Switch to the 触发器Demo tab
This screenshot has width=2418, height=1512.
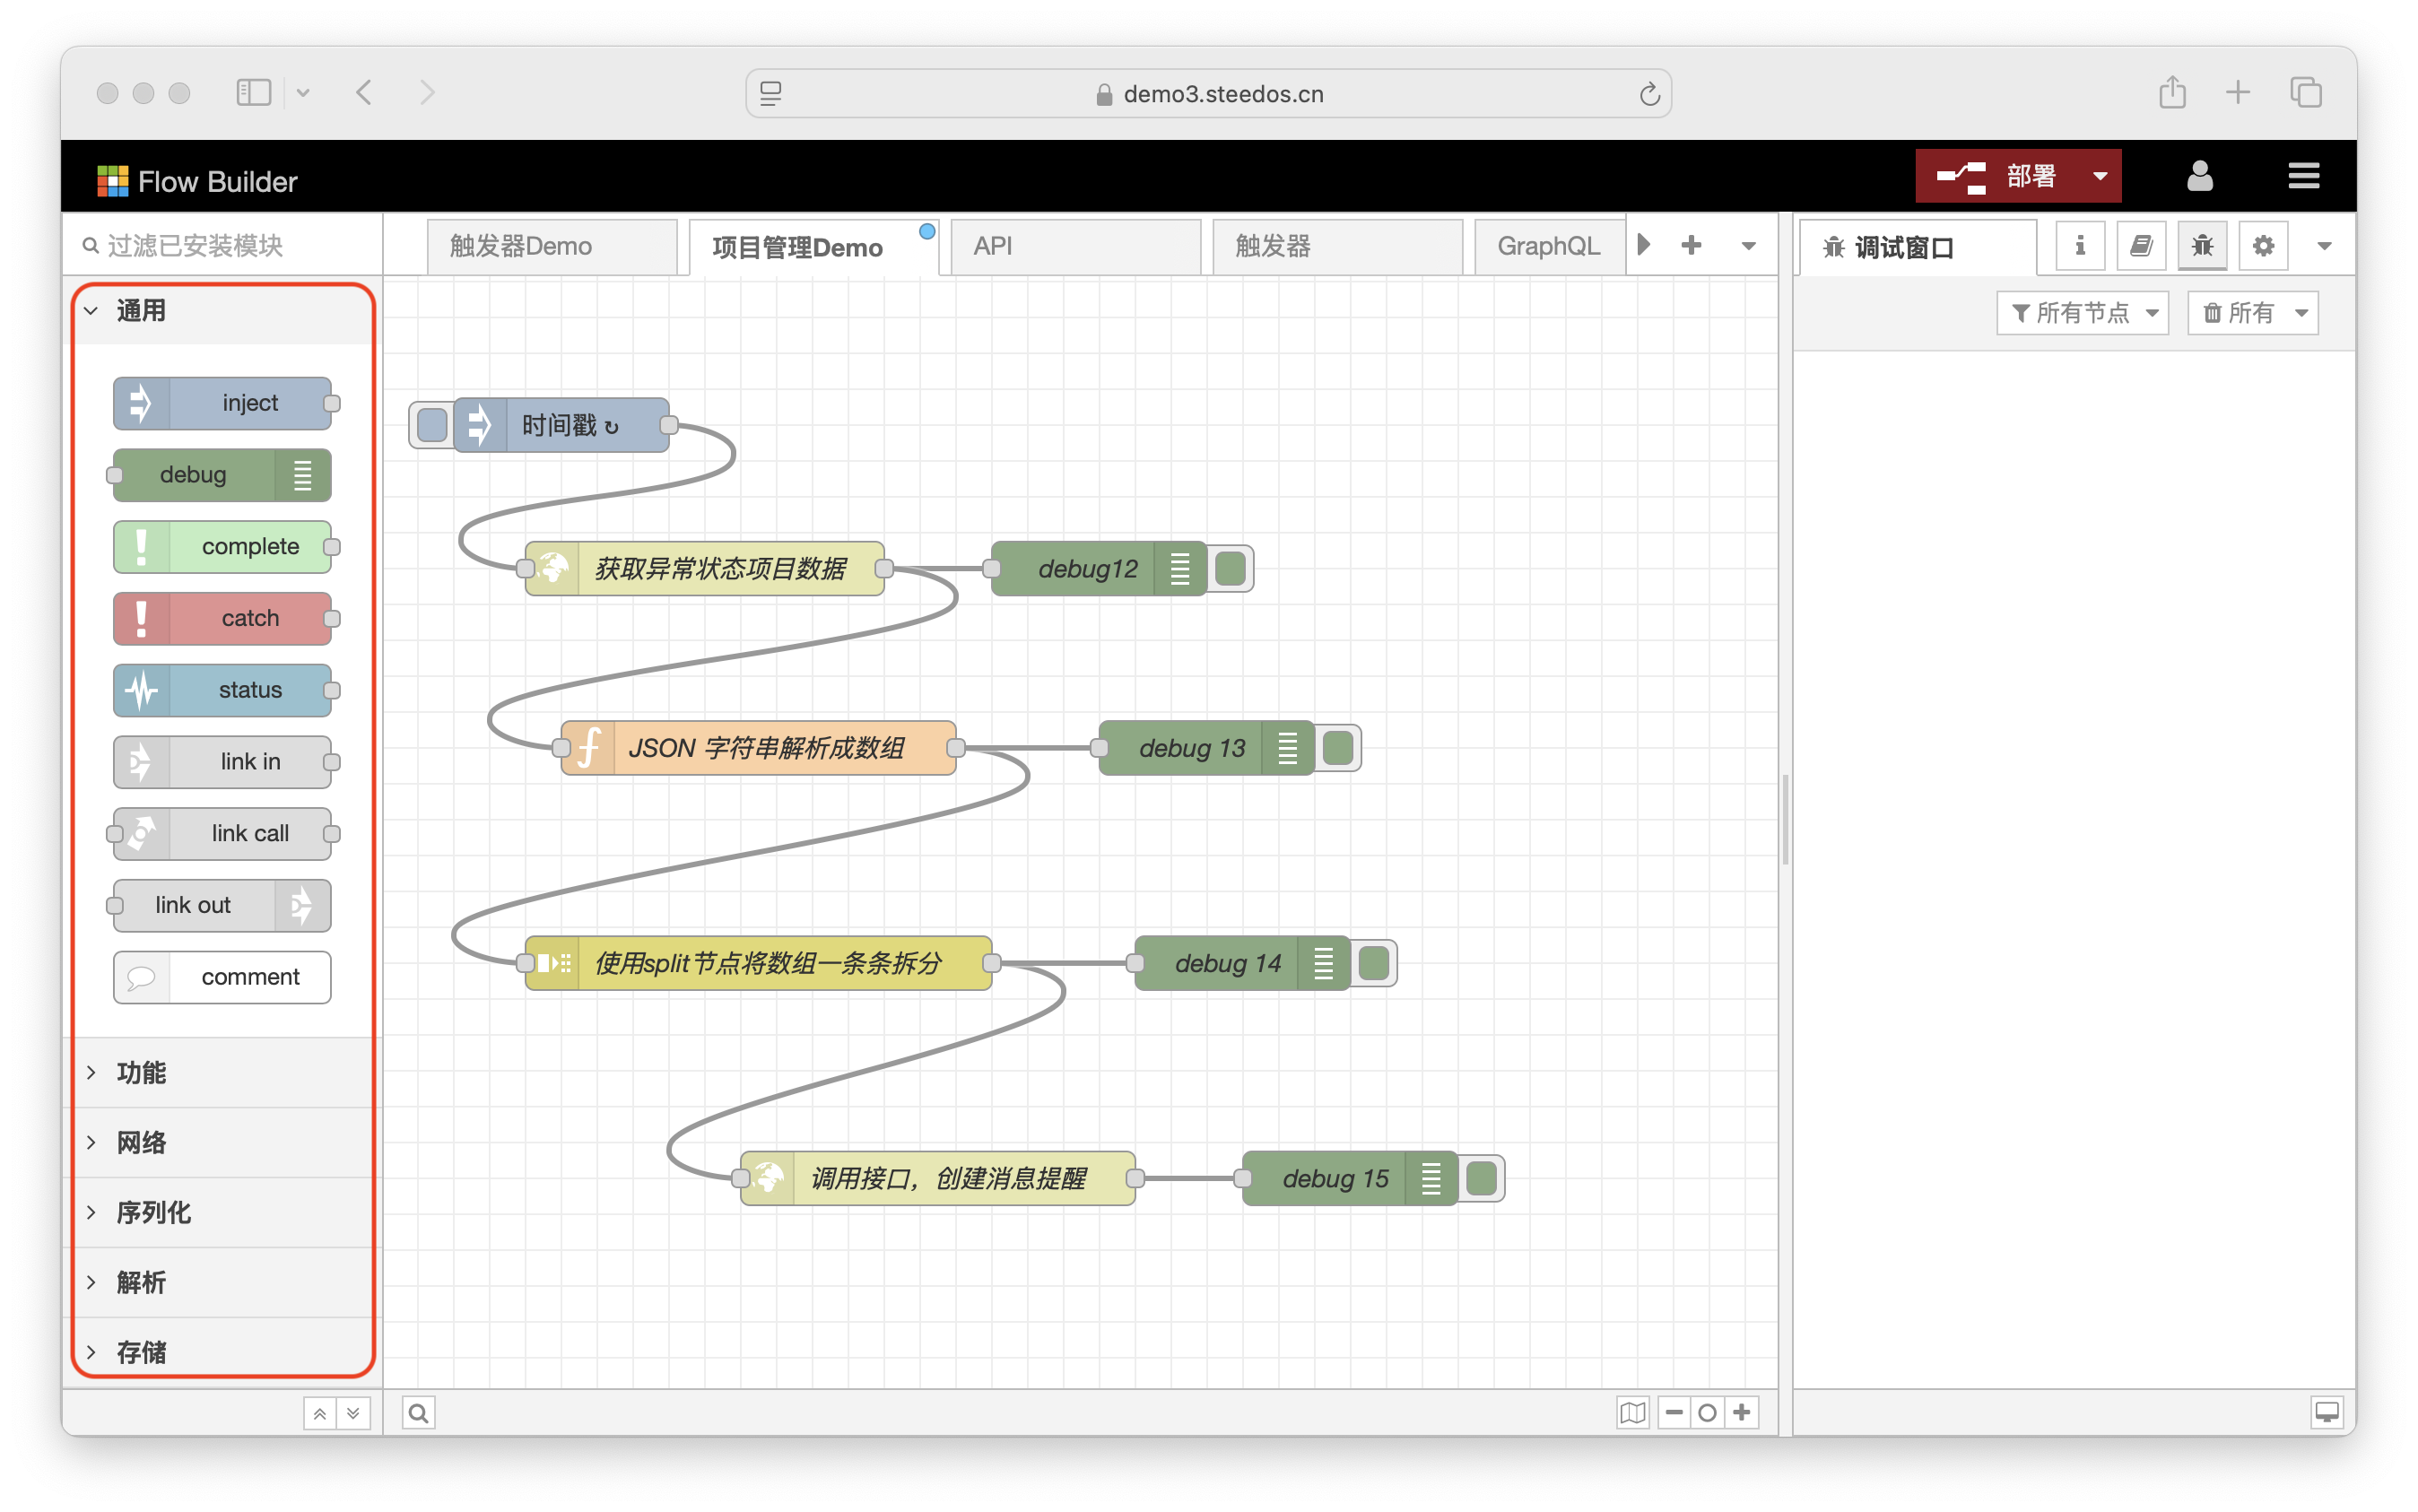552,246
